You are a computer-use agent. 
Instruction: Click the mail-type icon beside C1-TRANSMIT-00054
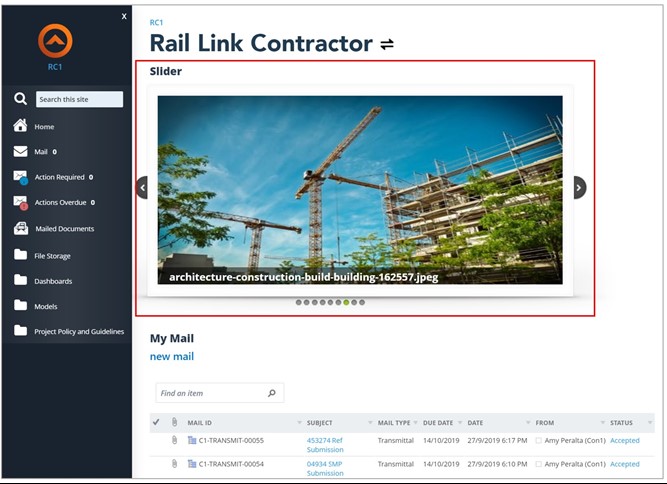click(192, 464)
